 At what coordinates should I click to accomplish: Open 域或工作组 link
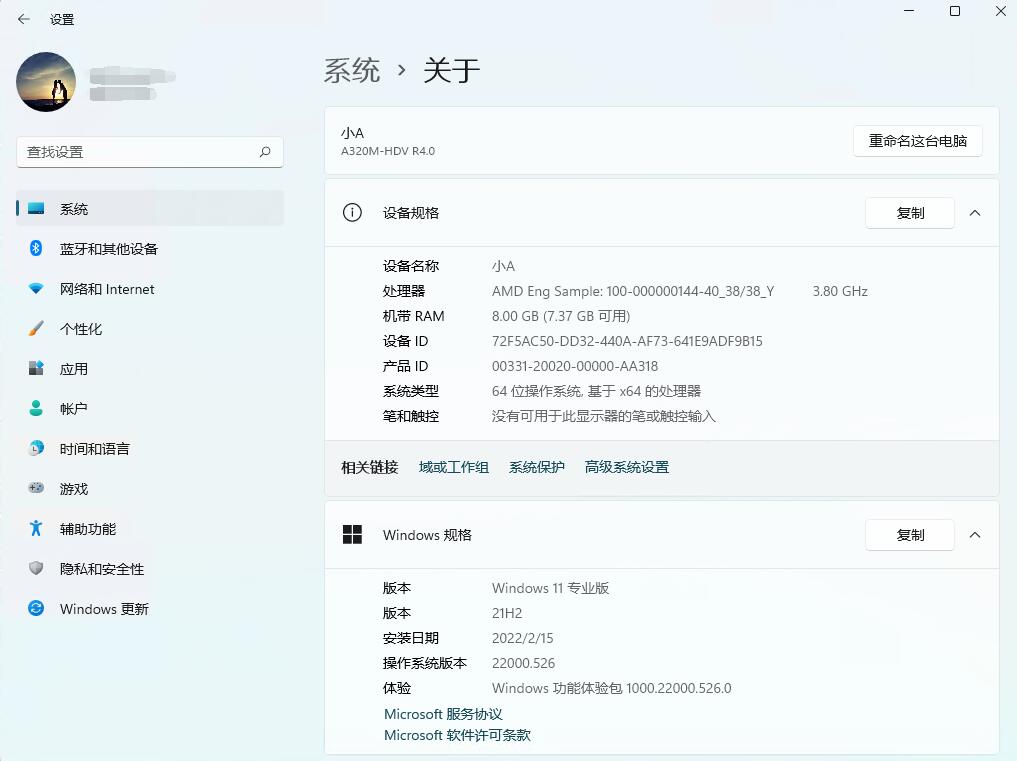tap(453, 467)
